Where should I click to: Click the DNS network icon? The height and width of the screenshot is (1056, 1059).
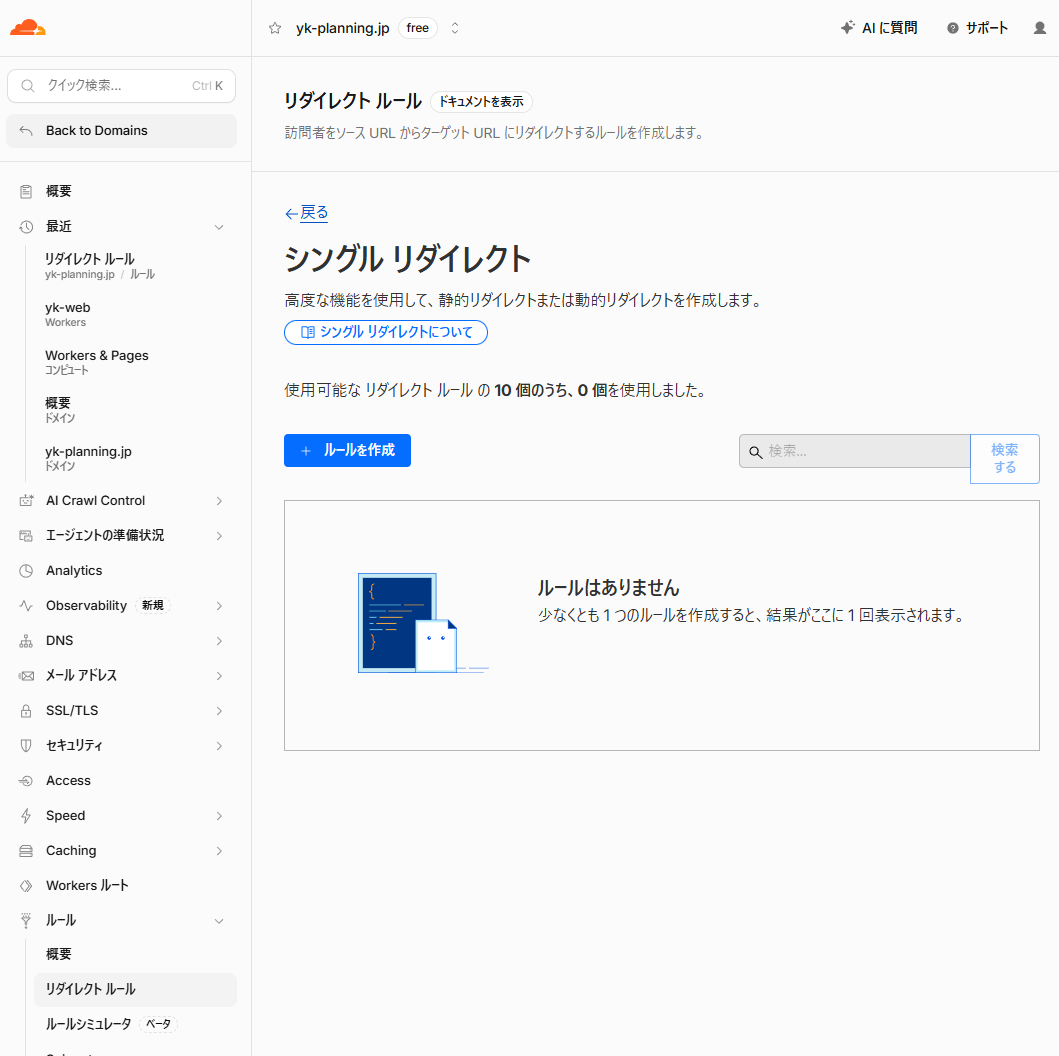(26, 641)
